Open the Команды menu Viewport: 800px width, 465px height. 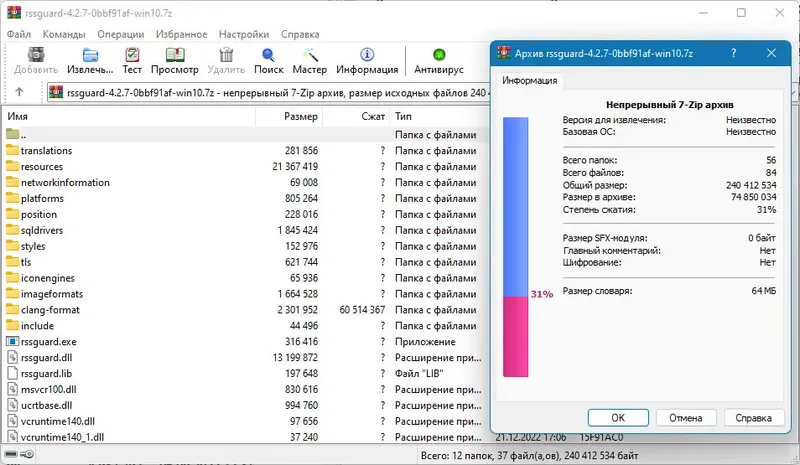[64, 34]
